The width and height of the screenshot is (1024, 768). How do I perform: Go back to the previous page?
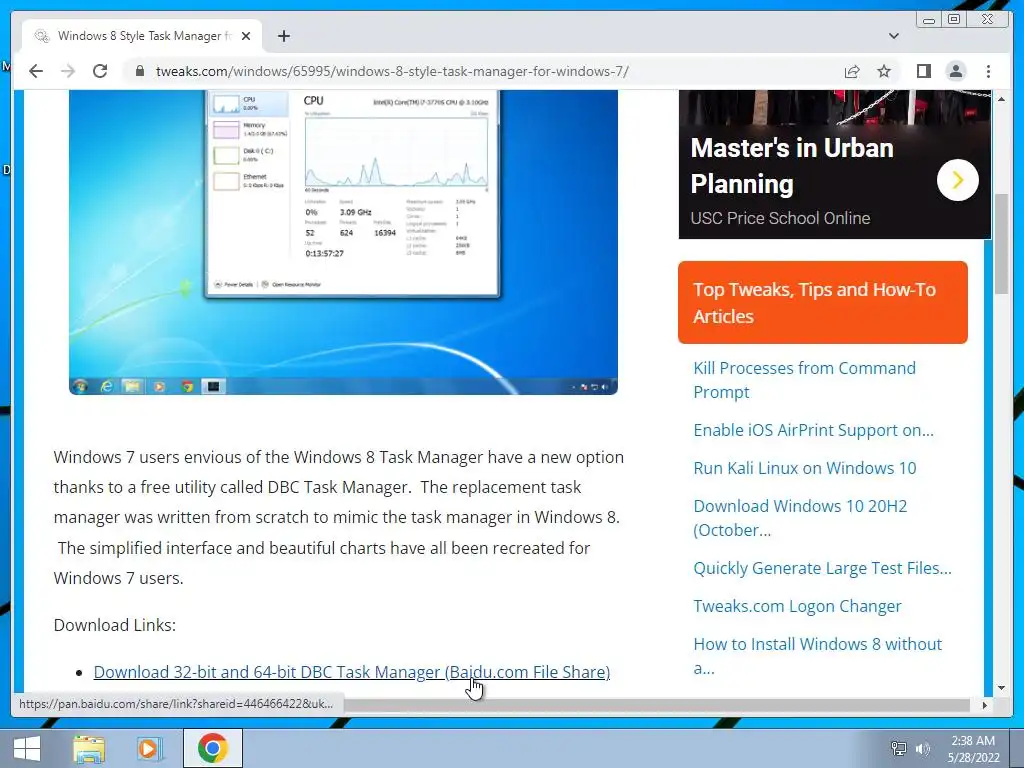coord(36,71)
